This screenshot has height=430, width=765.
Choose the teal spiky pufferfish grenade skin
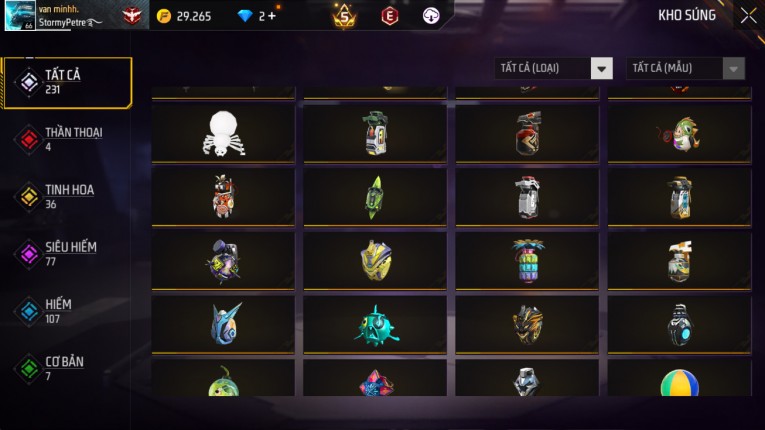(375, 325)
